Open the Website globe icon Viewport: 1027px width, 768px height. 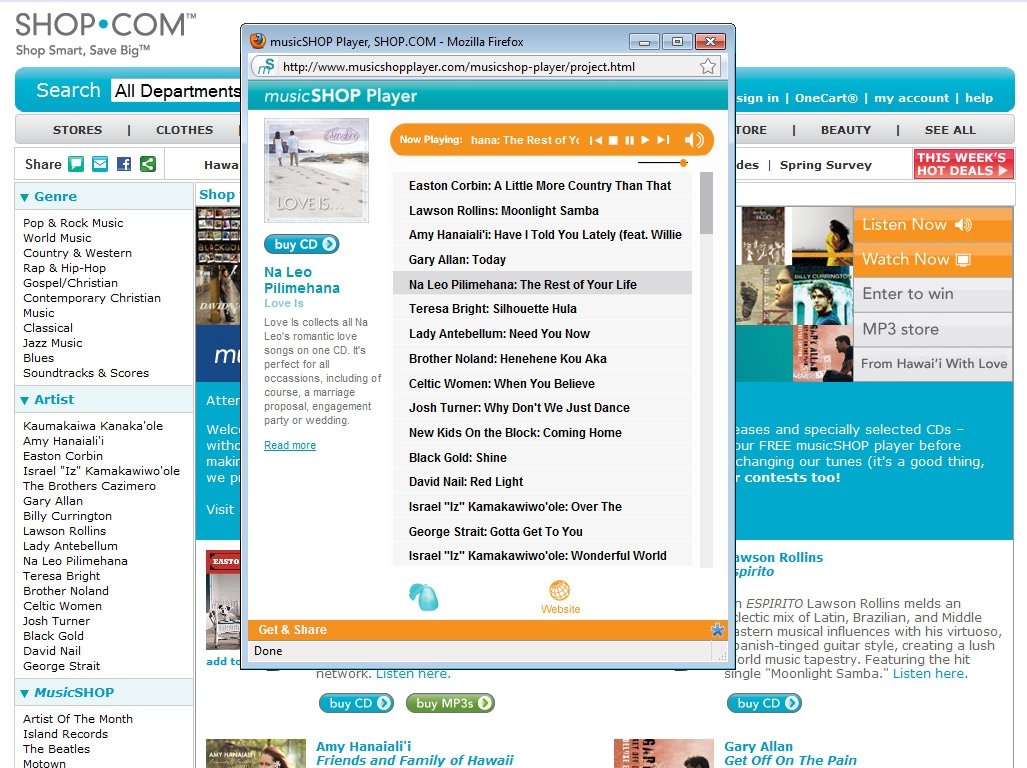click(x=560, y=596)
